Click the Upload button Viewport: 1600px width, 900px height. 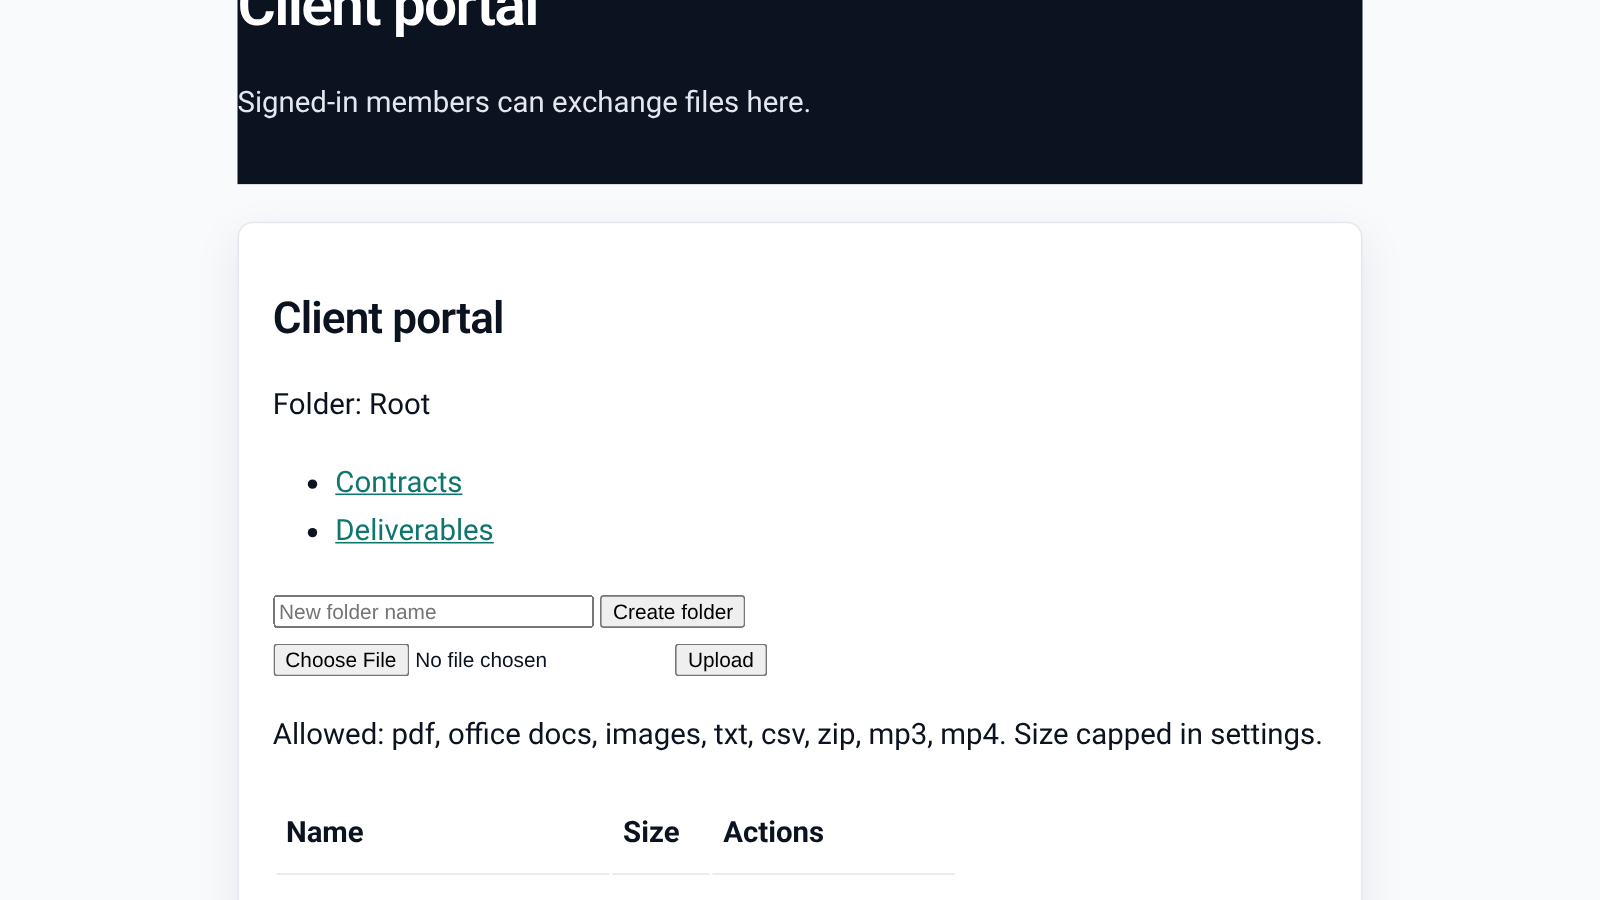(x=720, y=660)
